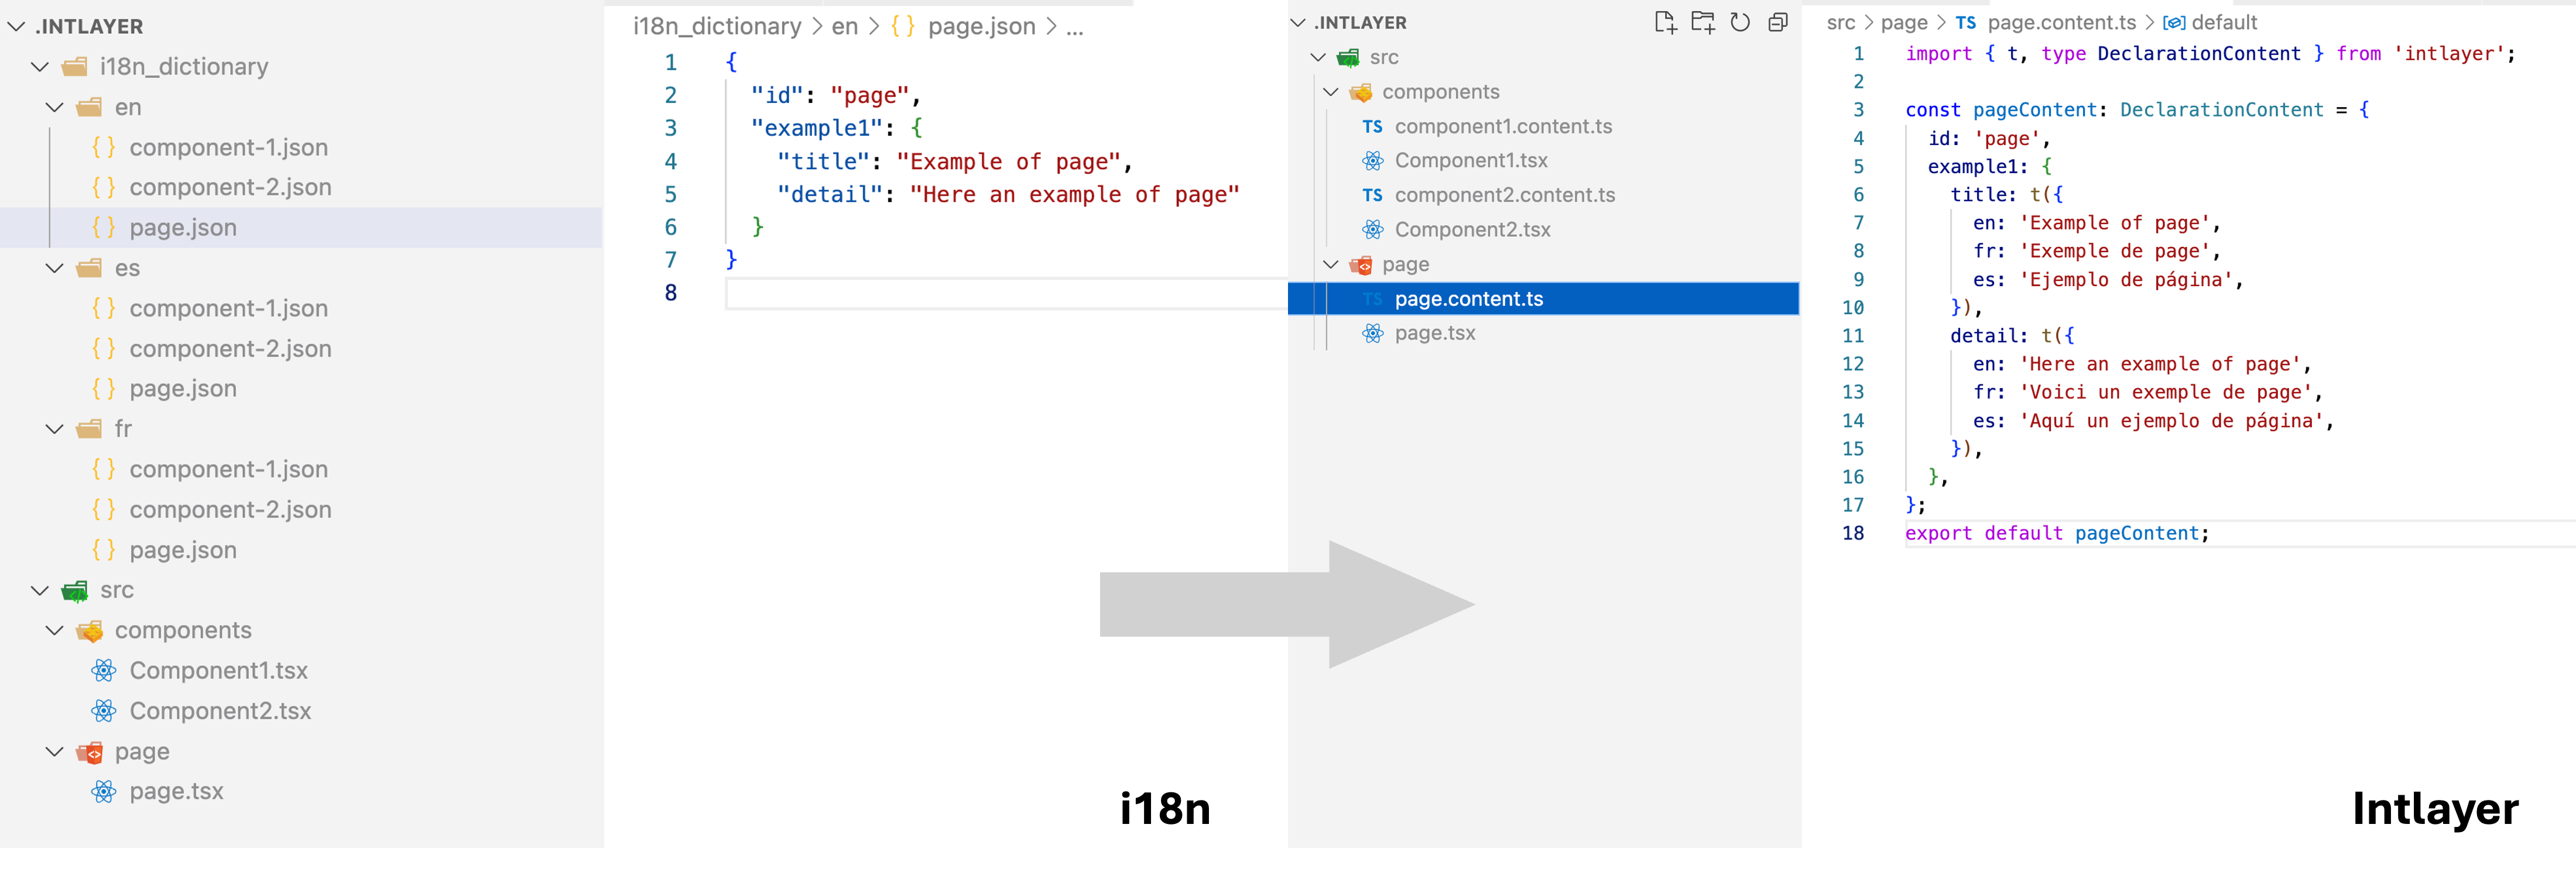Image resolution: width=2576 pixels, height=869 pixels.
Task: Click the TS icon next to component1.content.ts
Action: point(1373,127)
